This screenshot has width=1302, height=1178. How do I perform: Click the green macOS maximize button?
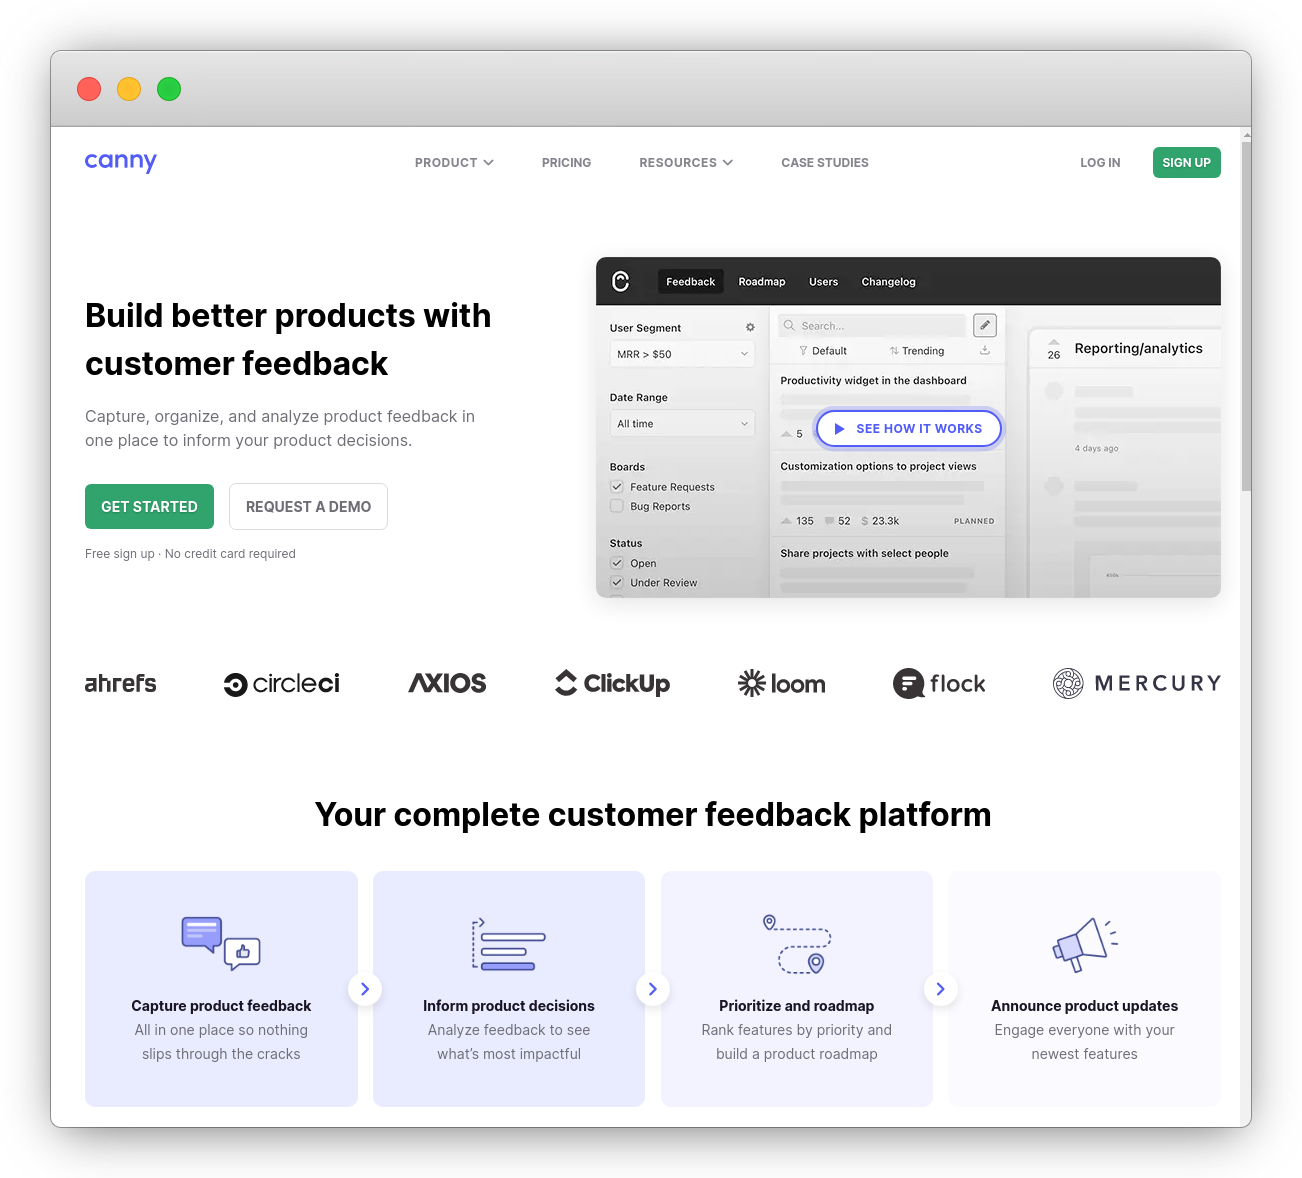point(169,89)
